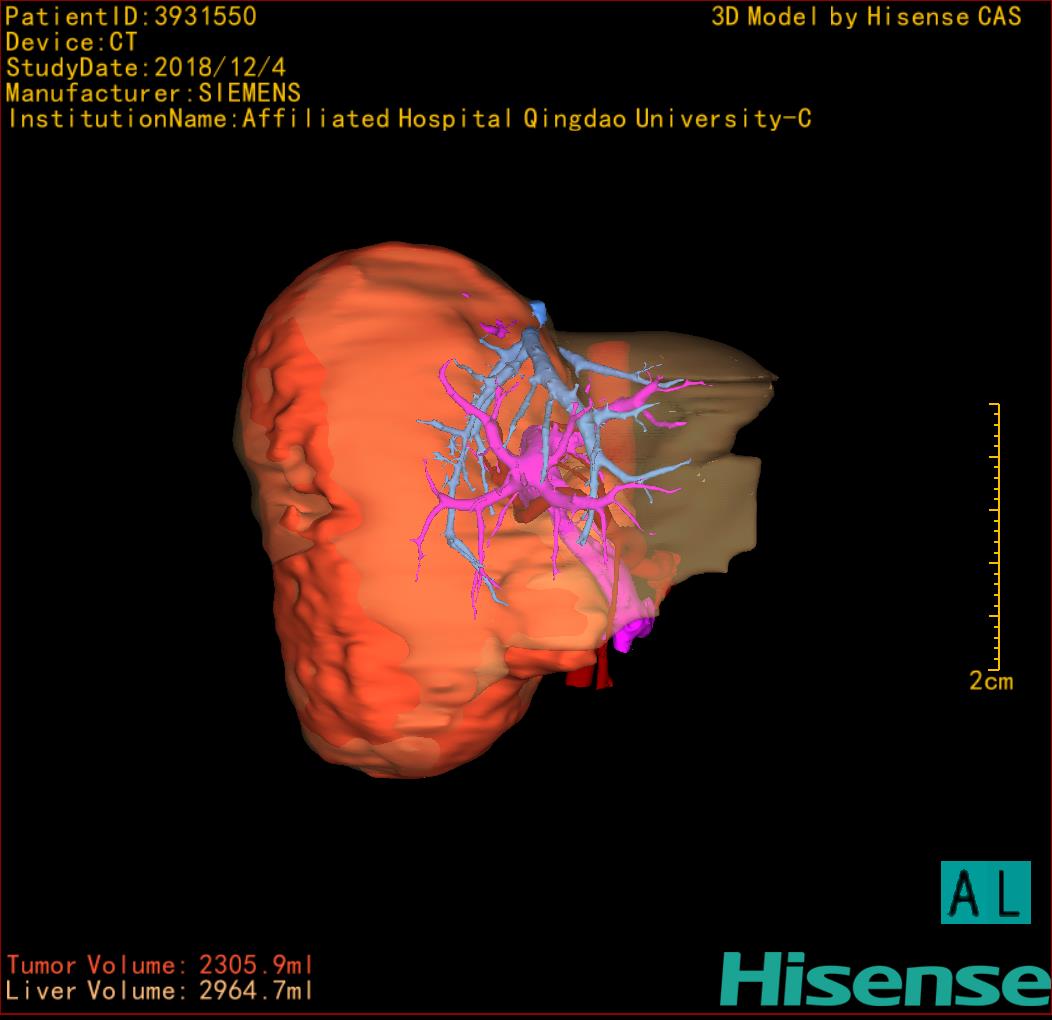Click the Hisense logo
Image resolution: width=1052 pixels, height=1020 pixels.
[x=884, y=979]
